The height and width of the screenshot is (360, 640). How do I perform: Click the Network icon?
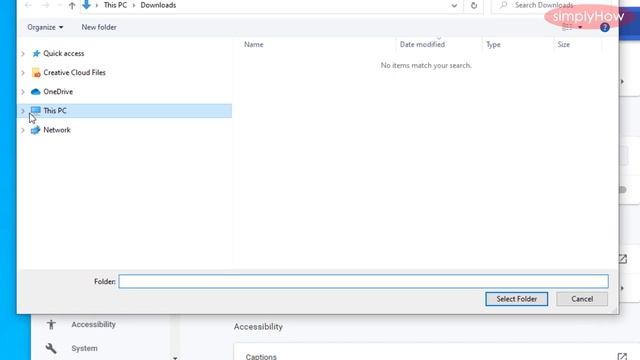click(x=36, y=130)
